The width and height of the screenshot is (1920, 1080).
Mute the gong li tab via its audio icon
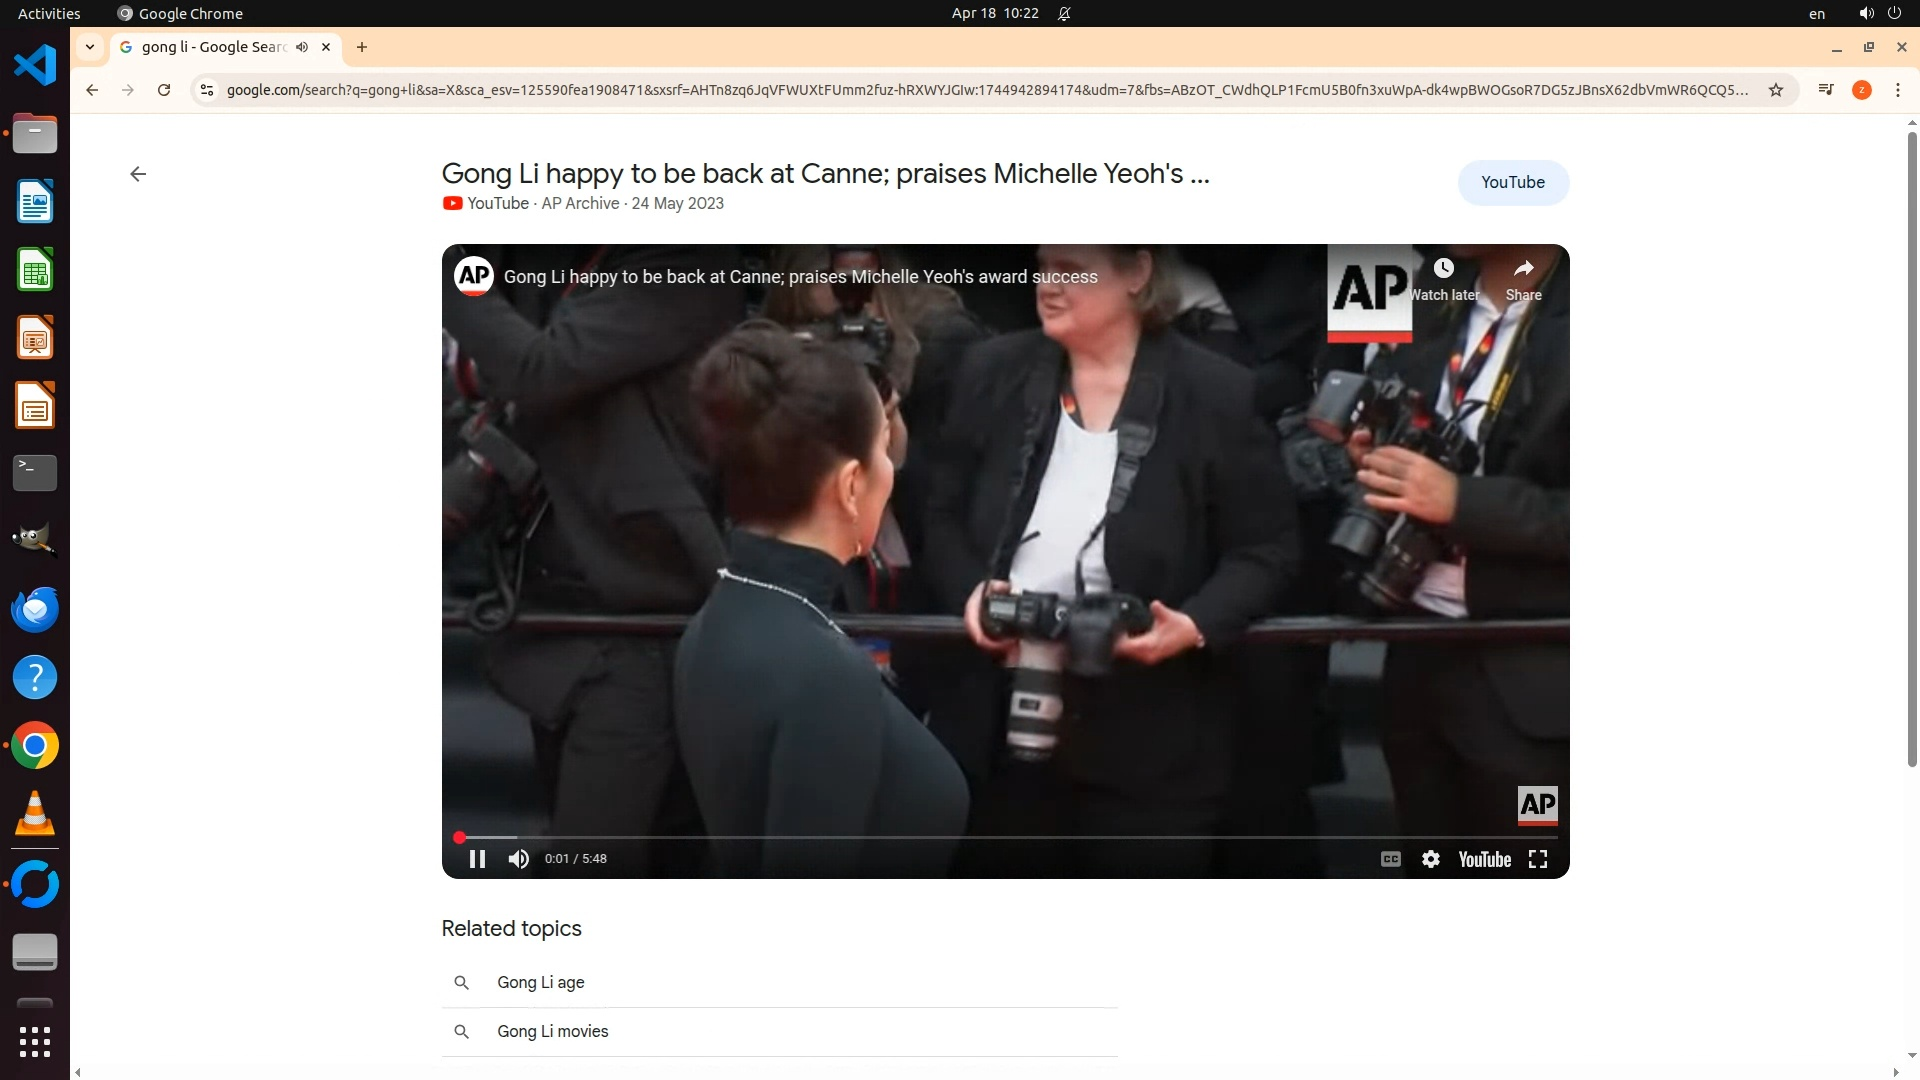302,47
